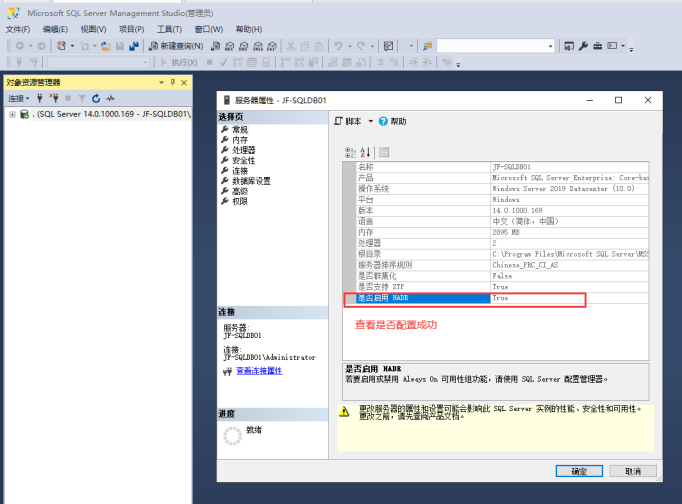This screenshot has width=682, height=504.
Task: Click the find in files toolbar icon
Action: (428, 46)
